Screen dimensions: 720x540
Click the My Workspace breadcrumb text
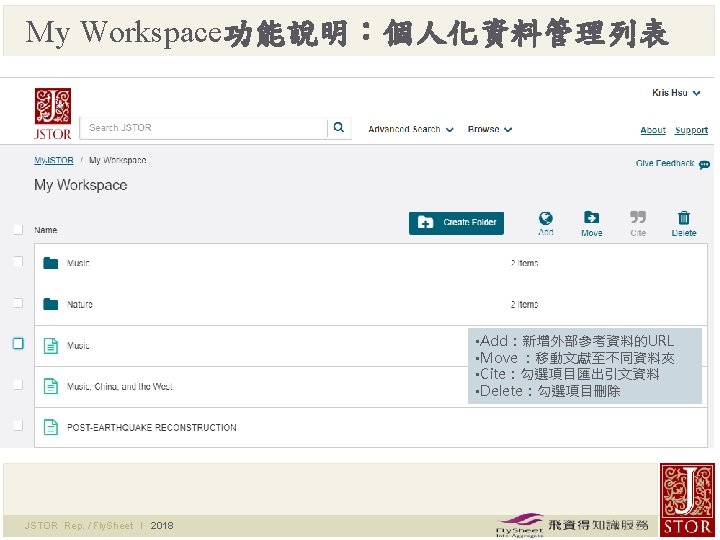coord(118,160)
